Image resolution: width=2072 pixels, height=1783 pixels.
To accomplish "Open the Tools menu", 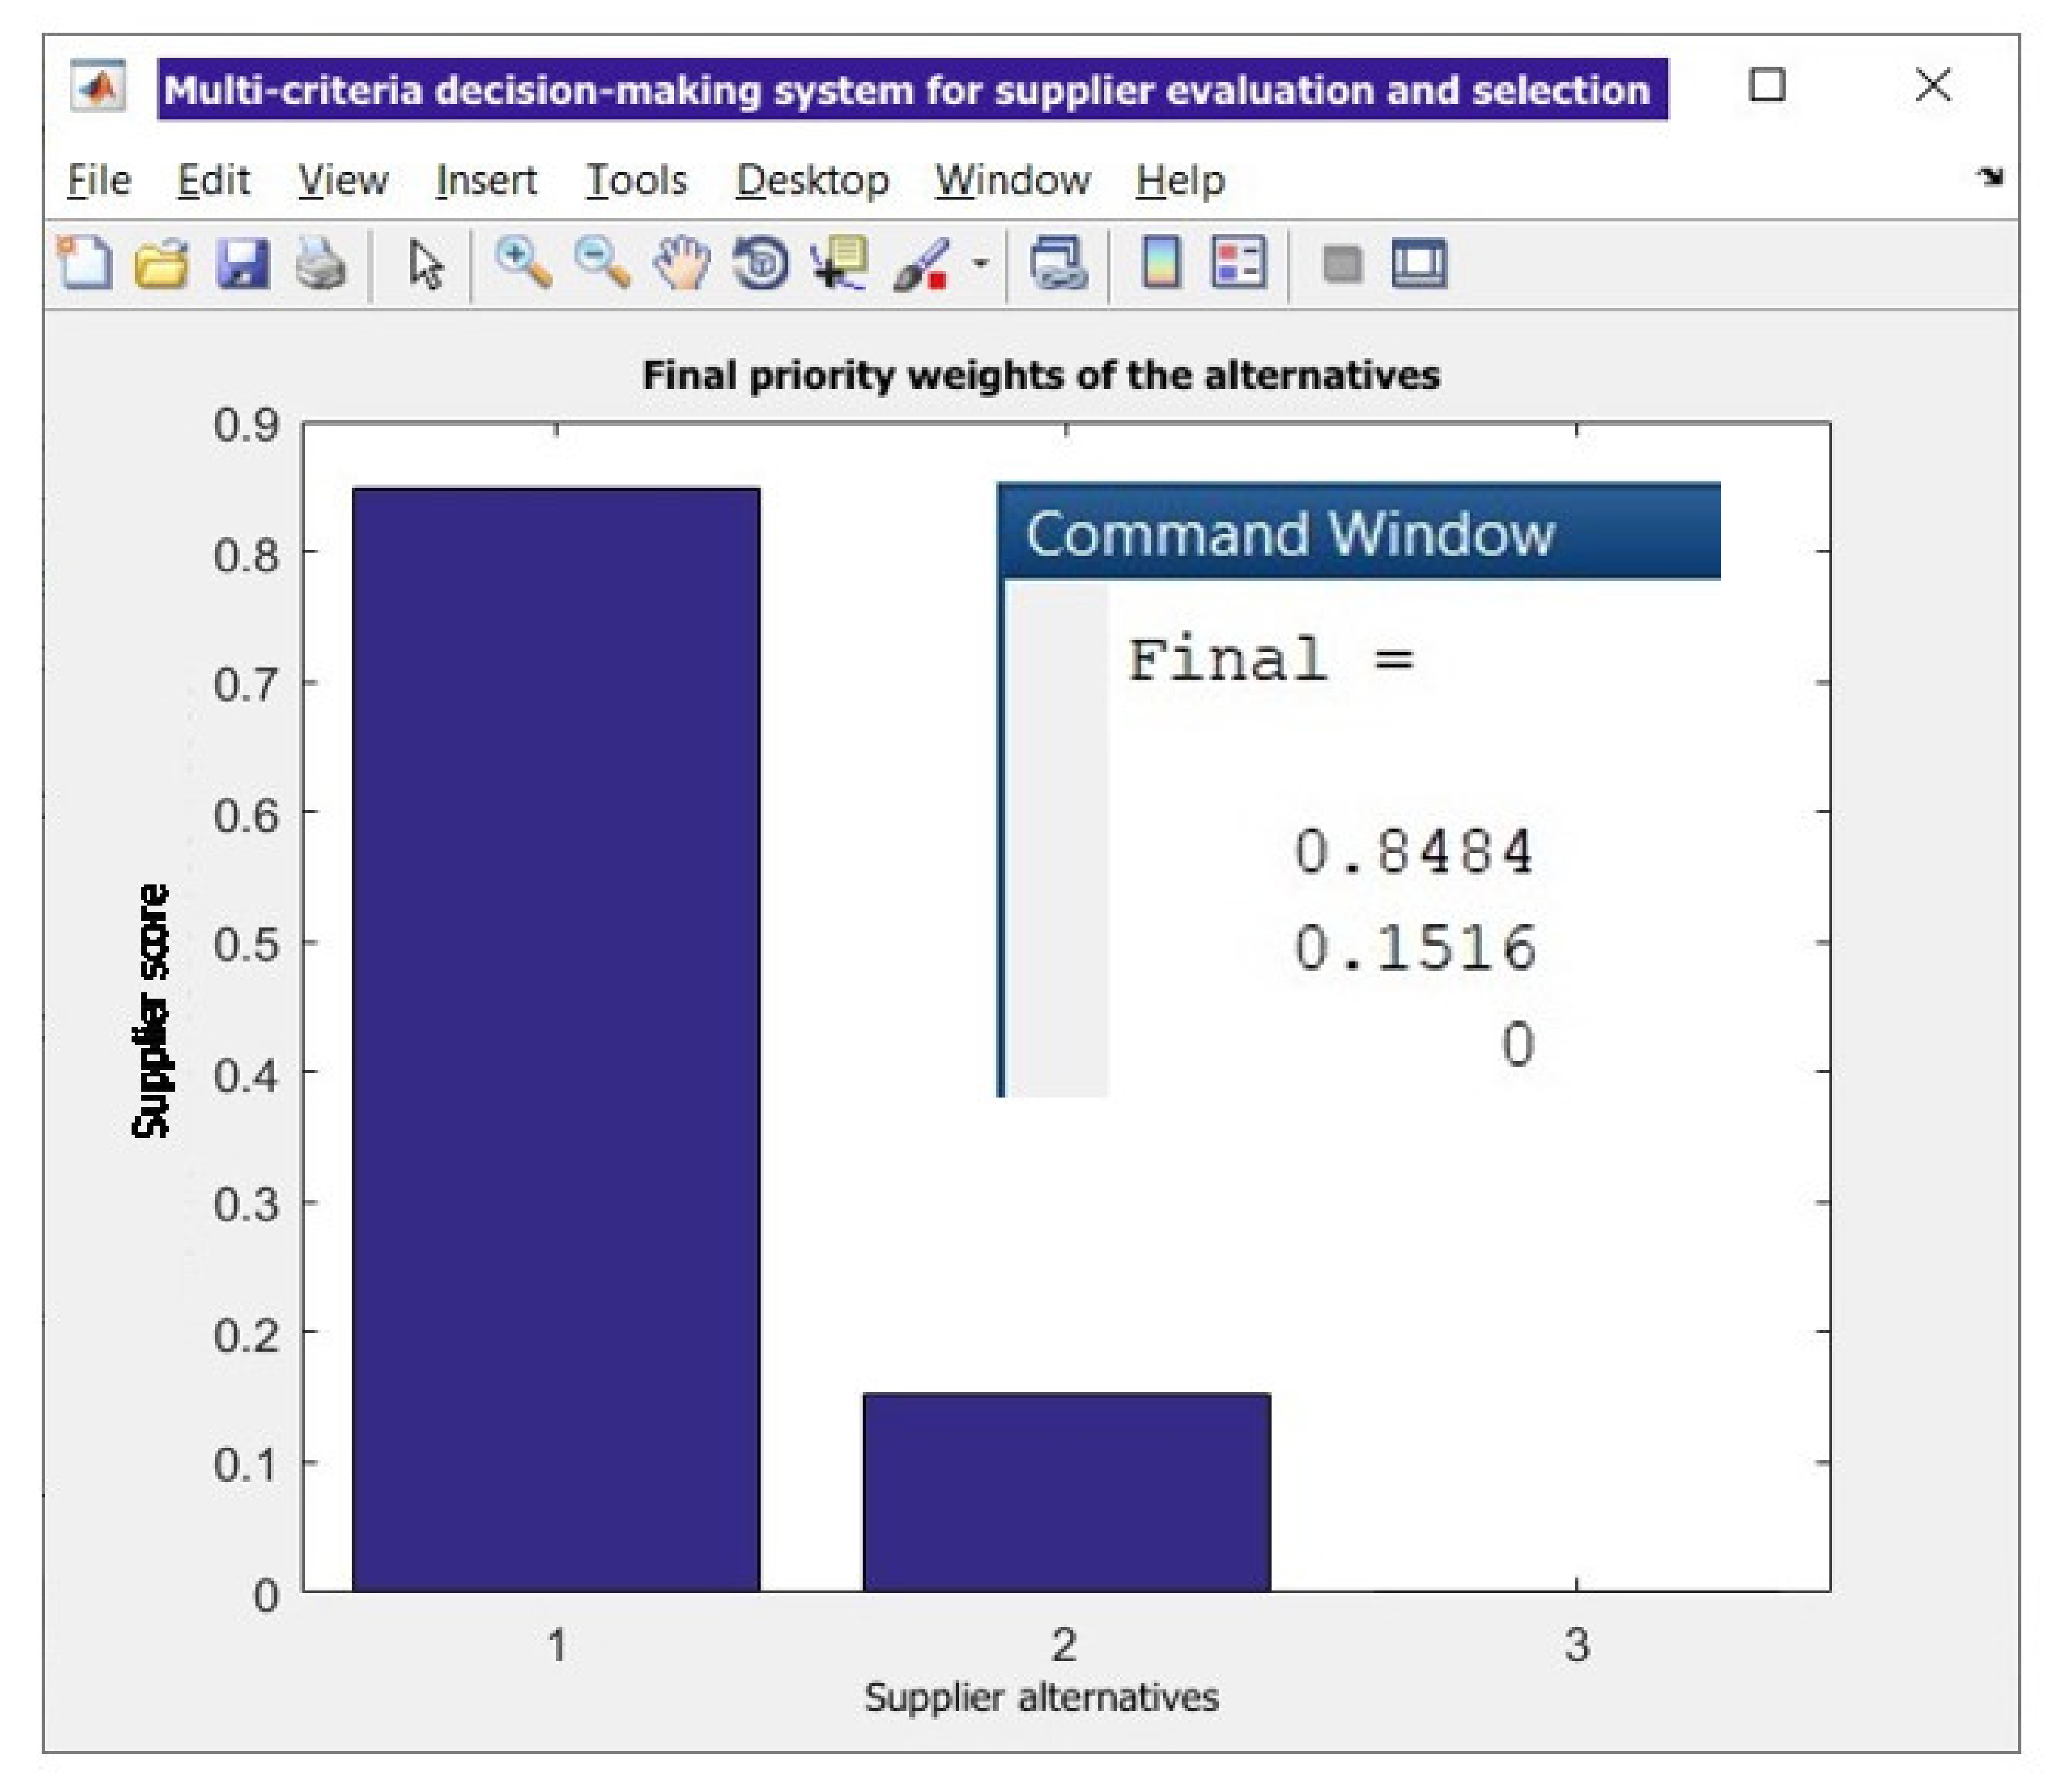I will 636,181.
